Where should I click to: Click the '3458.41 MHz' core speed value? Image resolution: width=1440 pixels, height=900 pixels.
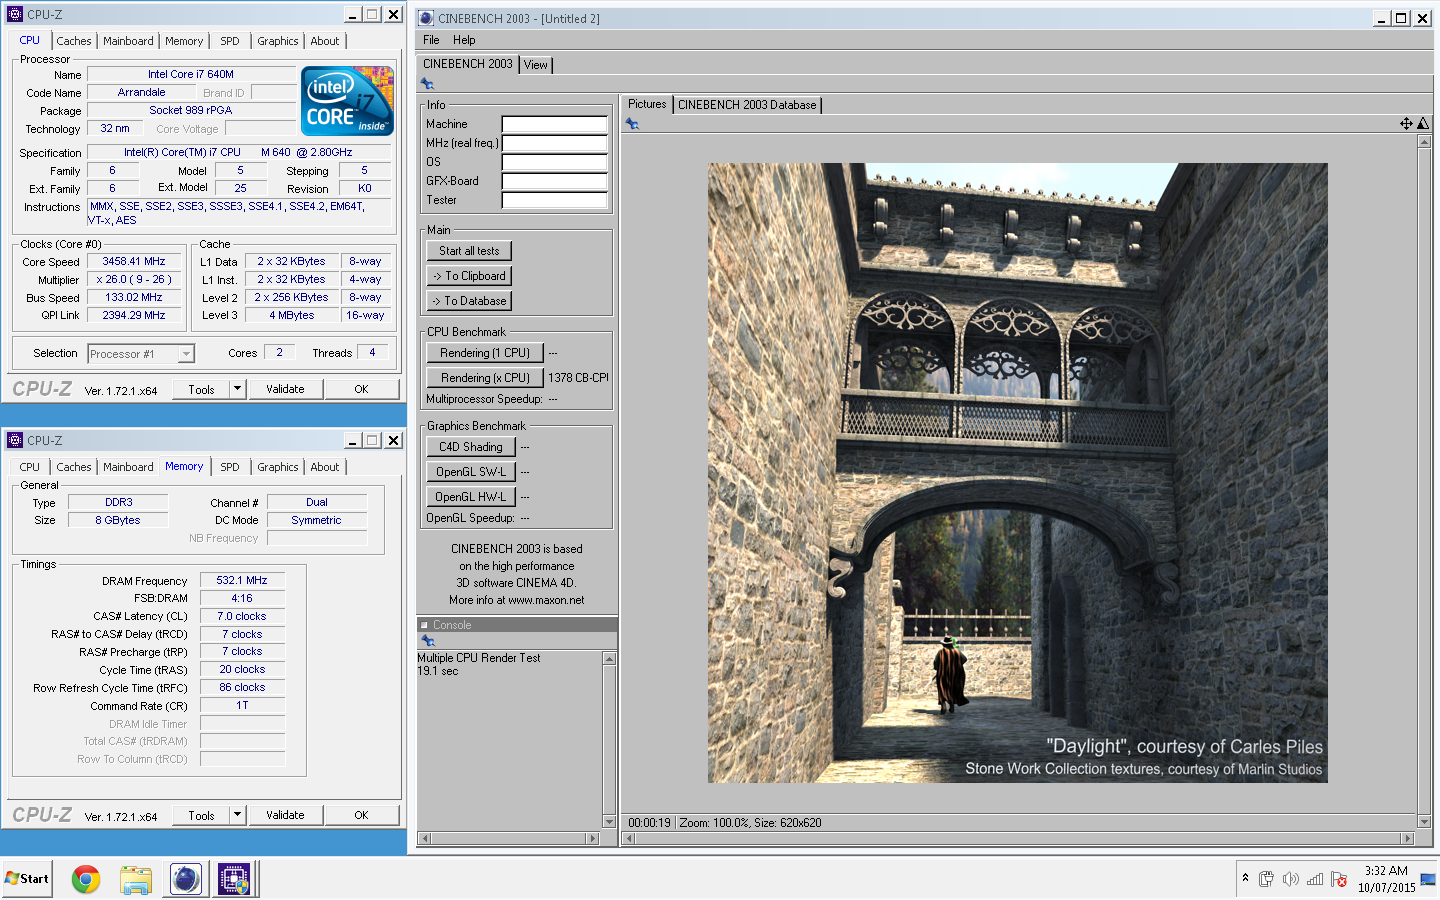click(x=134, y=262)
